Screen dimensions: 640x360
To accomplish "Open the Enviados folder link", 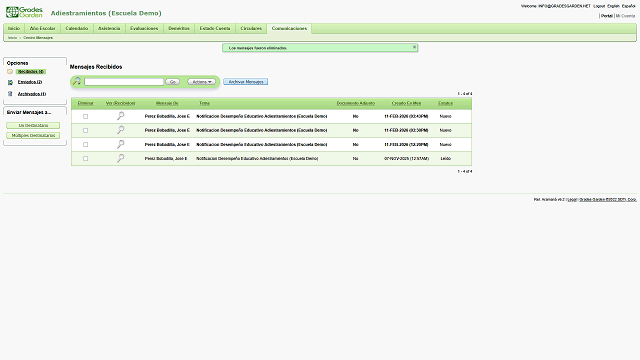I will coord(30,82).
